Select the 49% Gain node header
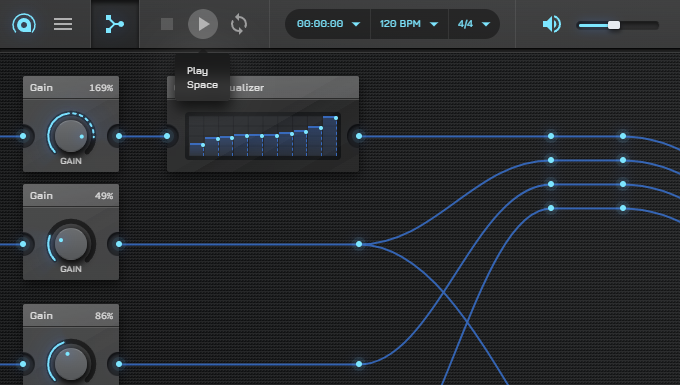 71,196
